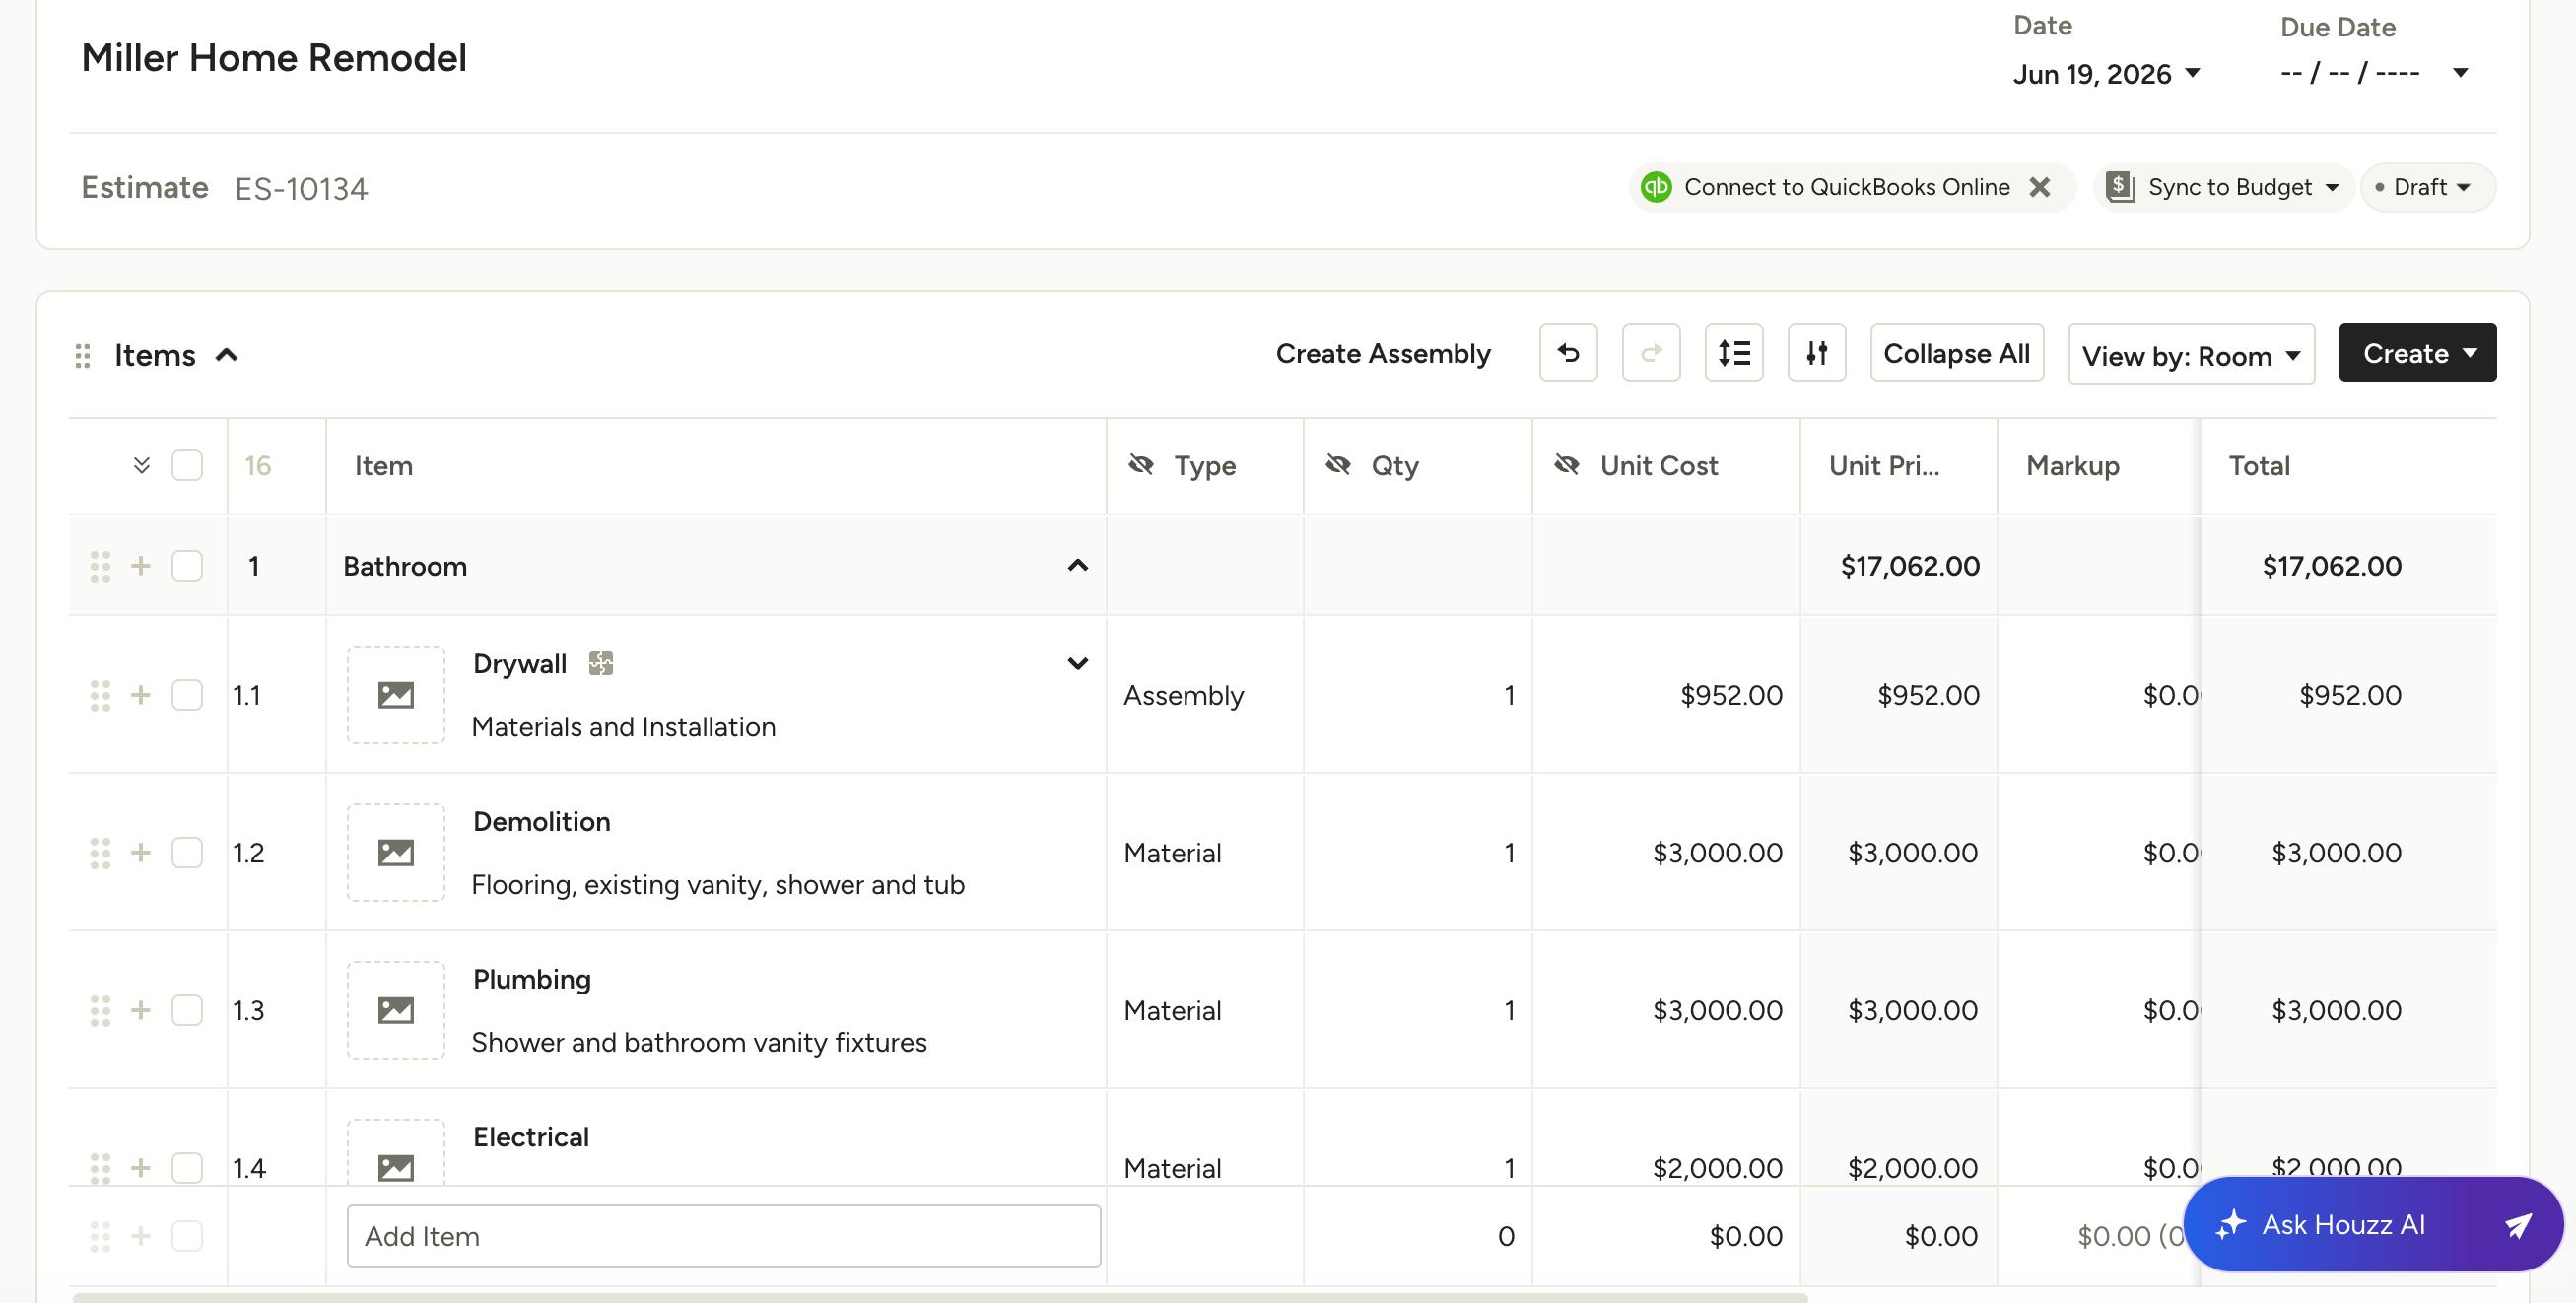This screenshot has width=2576, height=1303.
Task: Click the Sync to Budget dollar icon
Action: (2120, 187)
